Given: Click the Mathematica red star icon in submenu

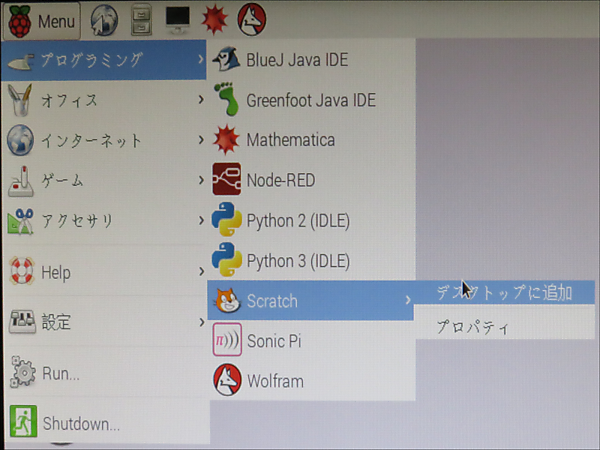Looking at the screenshot, I should tap(226, 140).
